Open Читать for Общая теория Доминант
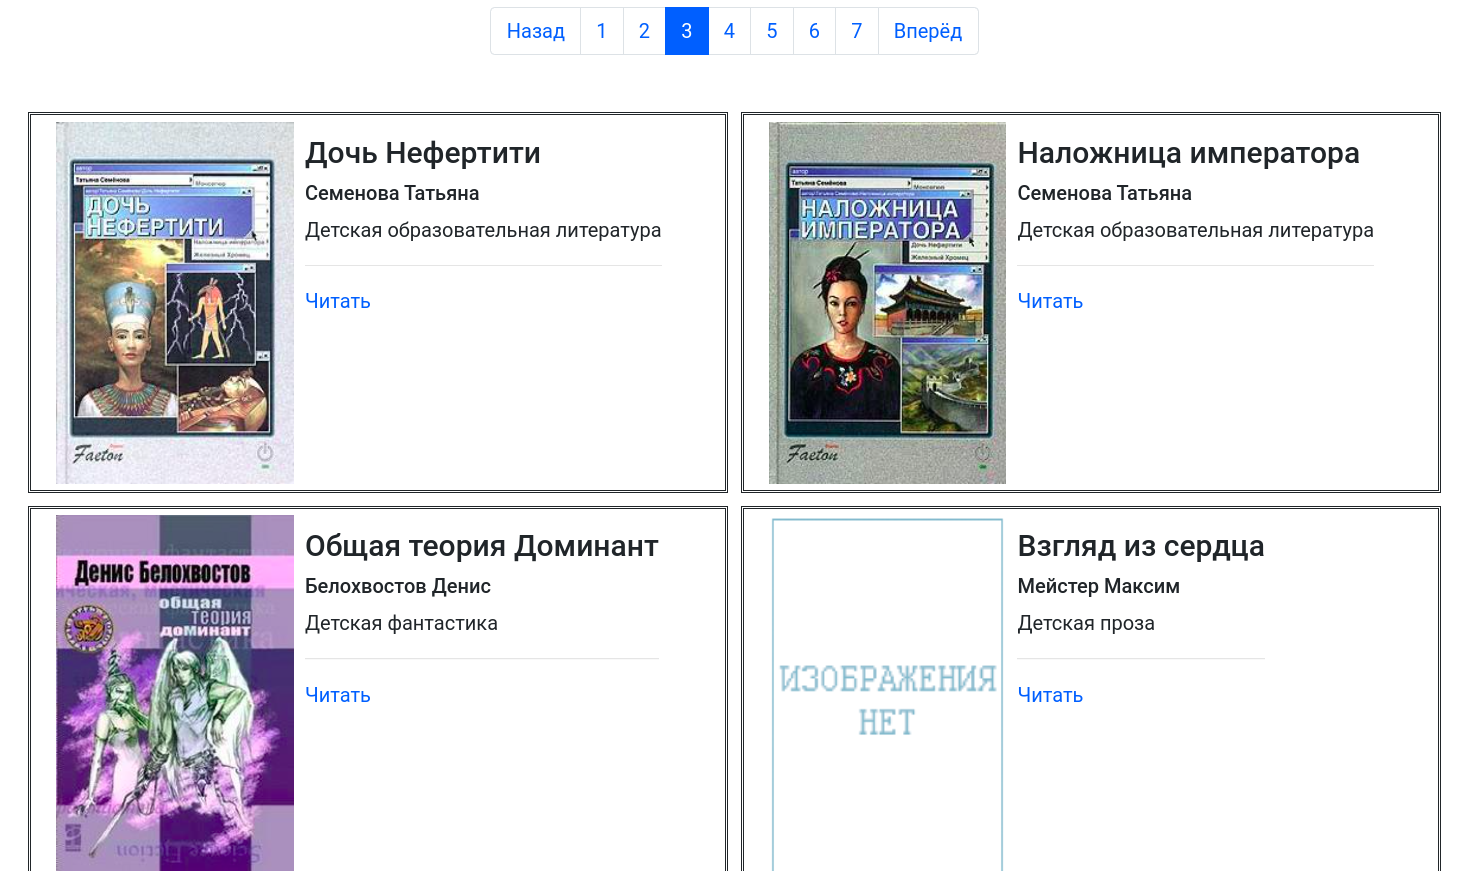The image size is (1463, 871). (x=337, y=694)
